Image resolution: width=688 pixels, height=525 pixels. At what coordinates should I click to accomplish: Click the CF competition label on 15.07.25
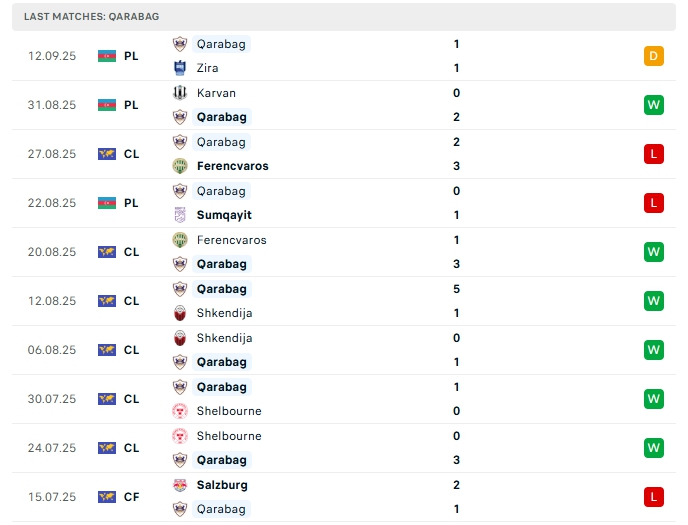click(x=131, y=497)
